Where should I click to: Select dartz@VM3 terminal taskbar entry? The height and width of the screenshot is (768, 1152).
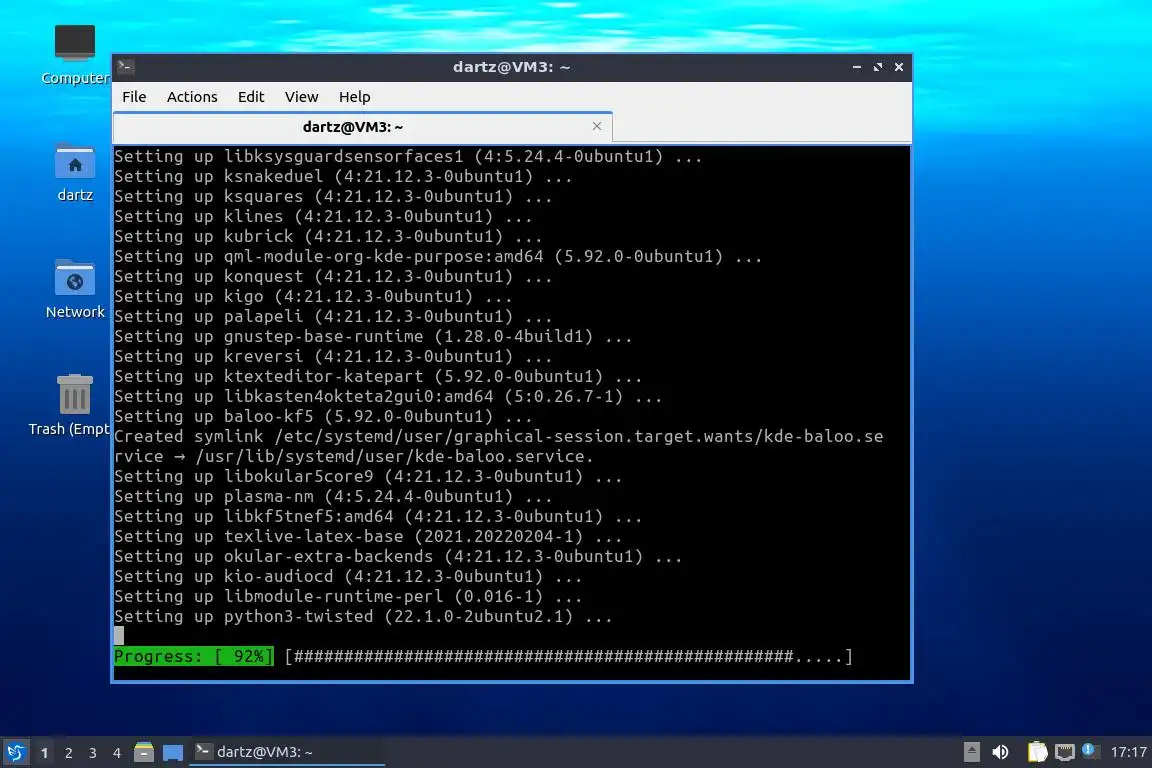pyautogui.click(x=287, y=752)
